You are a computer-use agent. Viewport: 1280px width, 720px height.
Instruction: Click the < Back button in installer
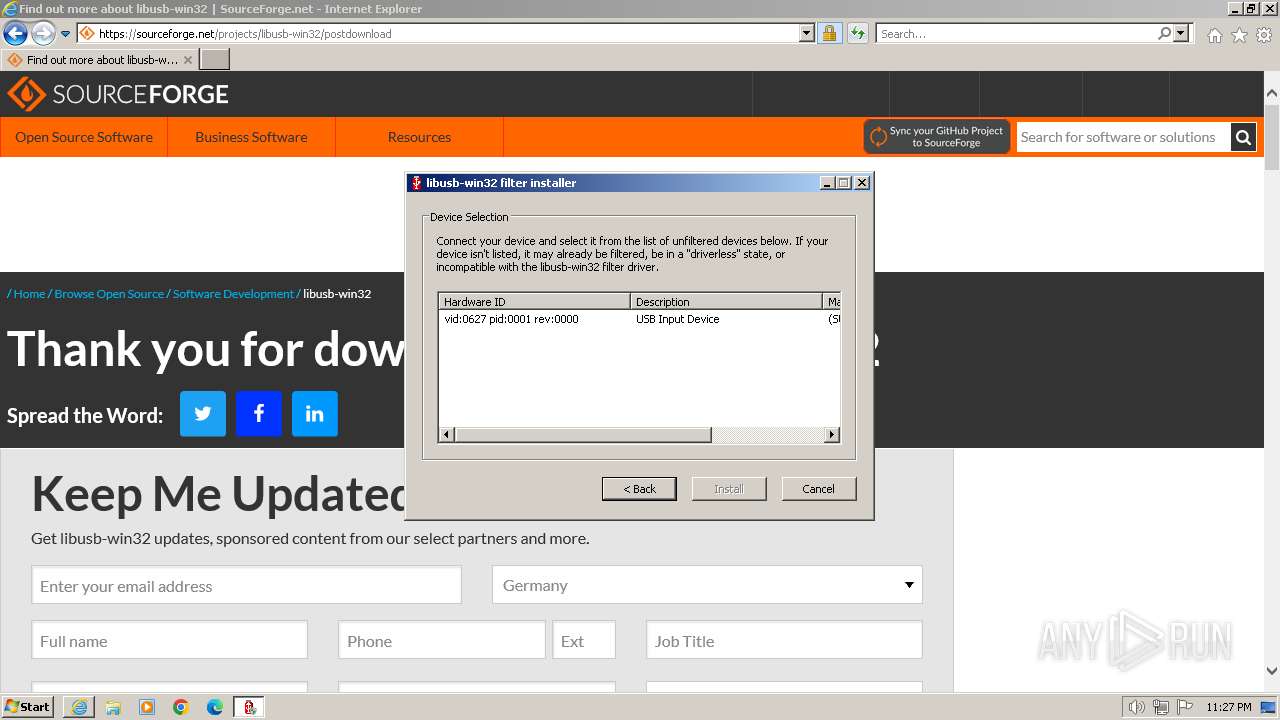click(639, 488)
